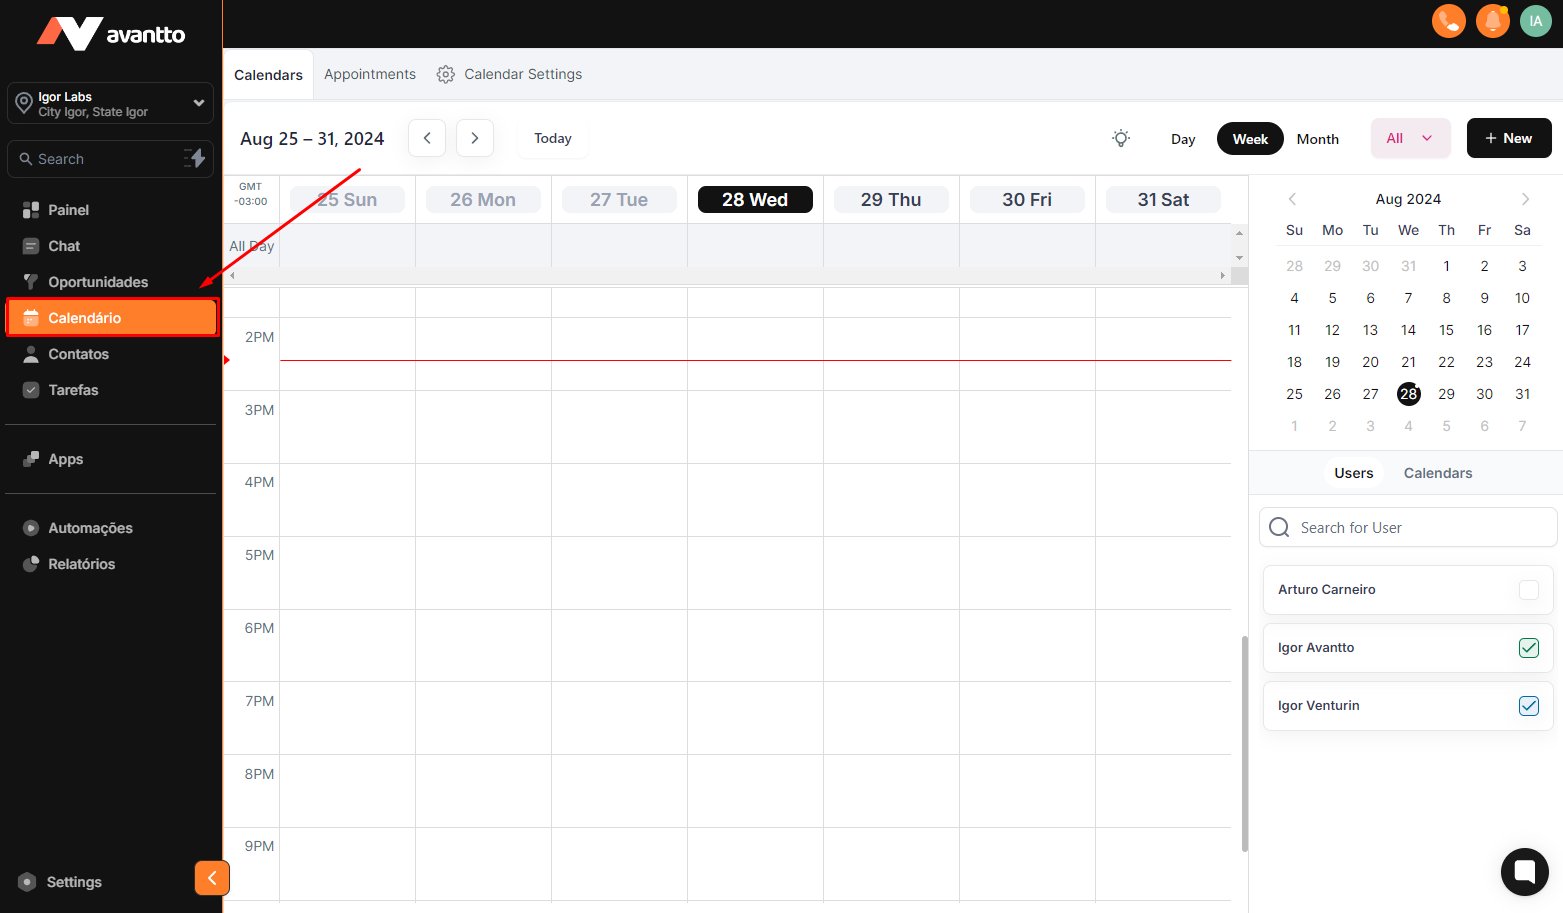Image resolution: width=1563 pixels, height=913 pixels.
Task: Open the All filter dropdown
Action: [x=1409, y=139]
